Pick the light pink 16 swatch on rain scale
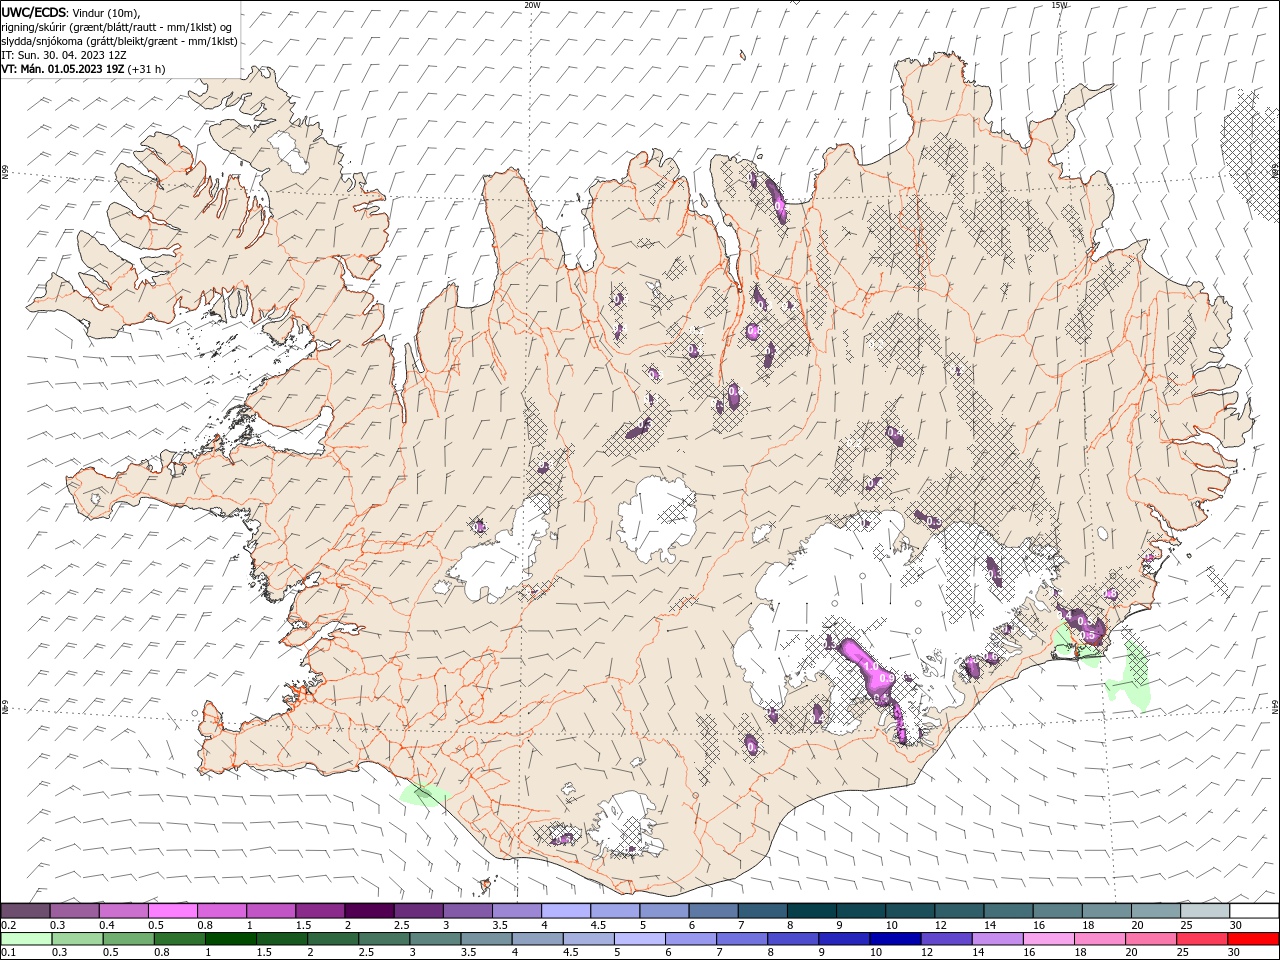The height and width of the screenshot is (960, 1280). coord(1047,939)
